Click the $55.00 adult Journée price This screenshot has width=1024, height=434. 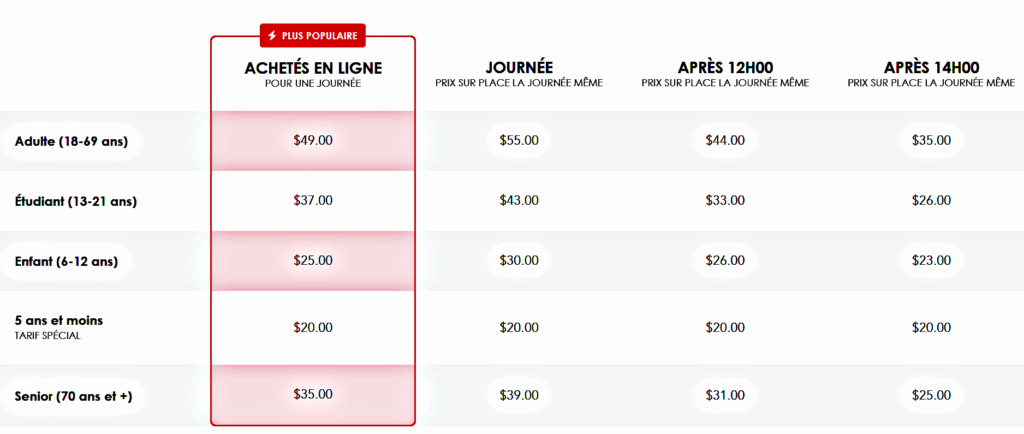pos(519,140)
